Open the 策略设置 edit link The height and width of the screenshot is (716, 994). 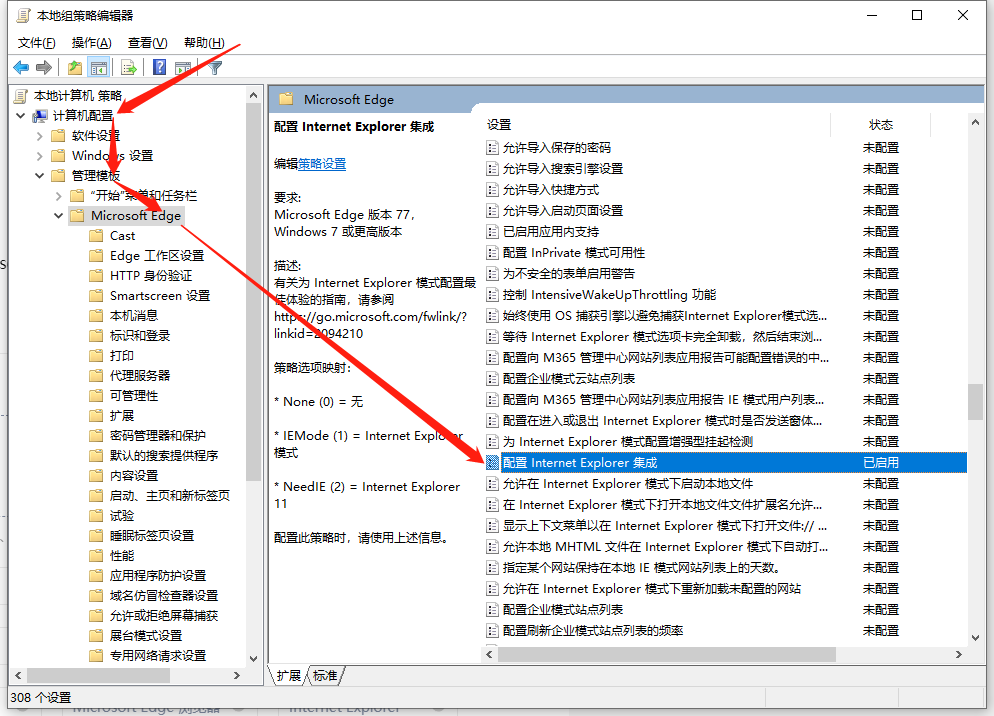[x=322, y=164]
